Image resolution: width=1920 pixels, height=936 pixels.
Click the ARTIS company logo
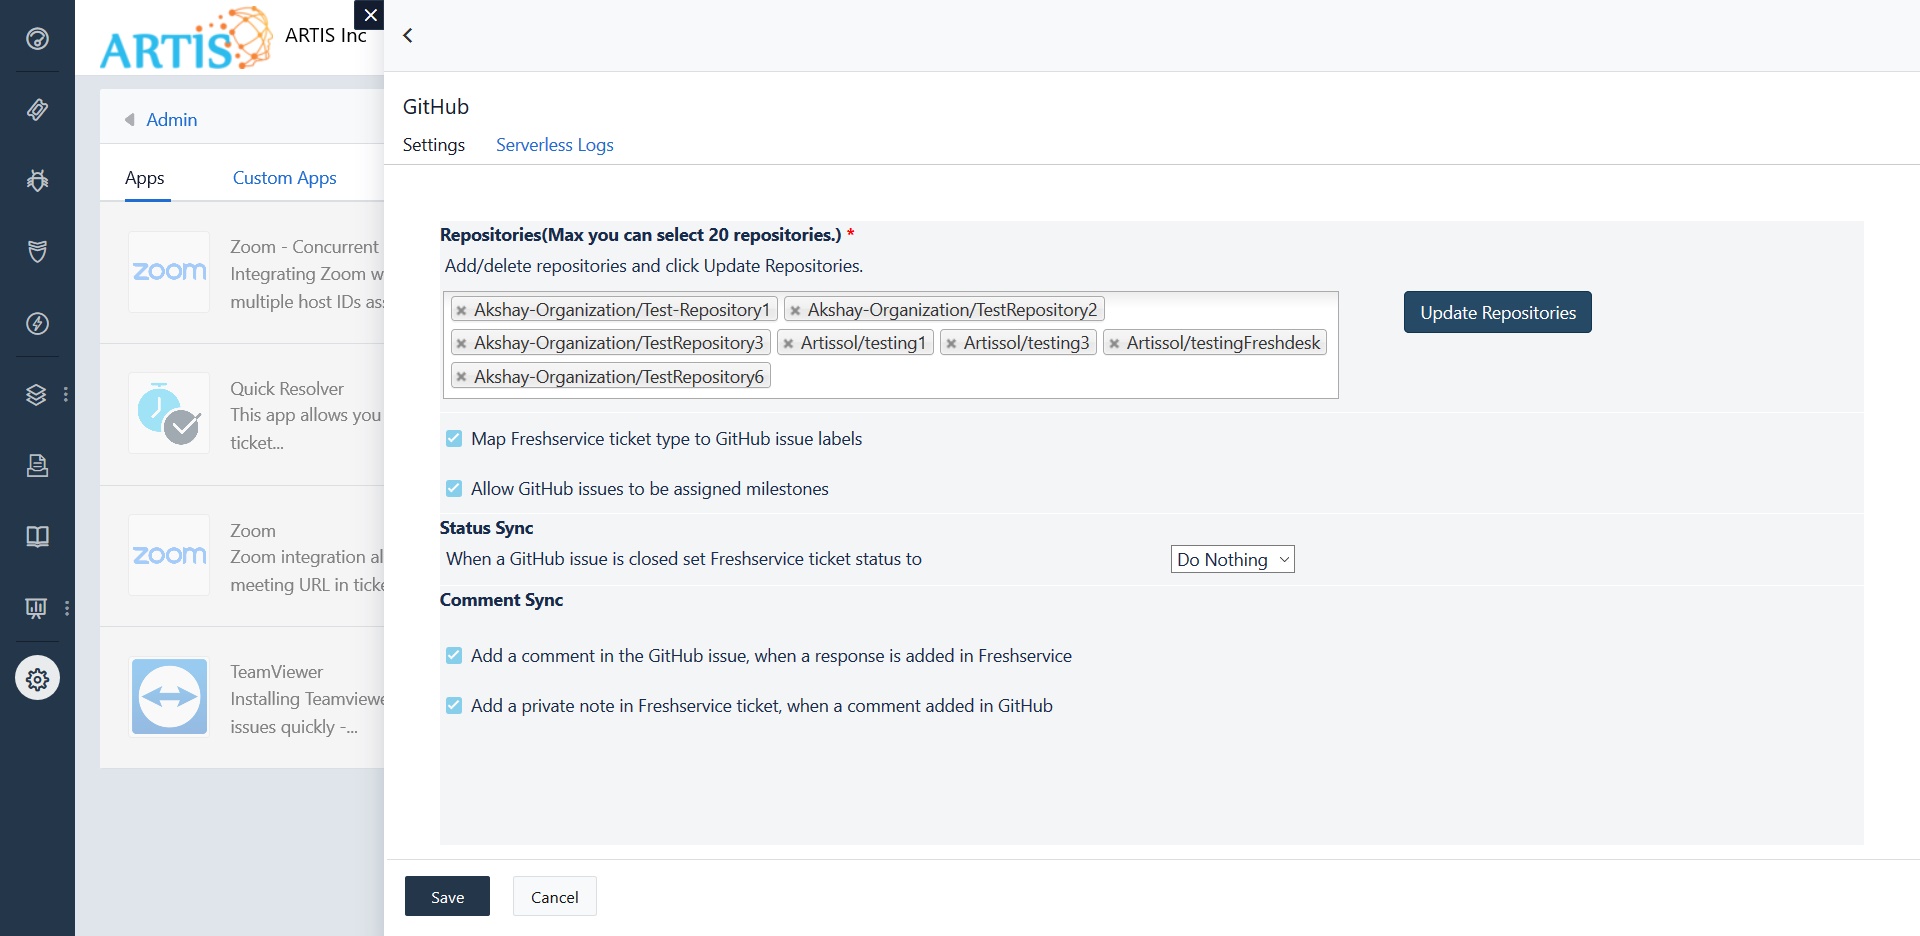pyautogui.click(x=185, y=39)
